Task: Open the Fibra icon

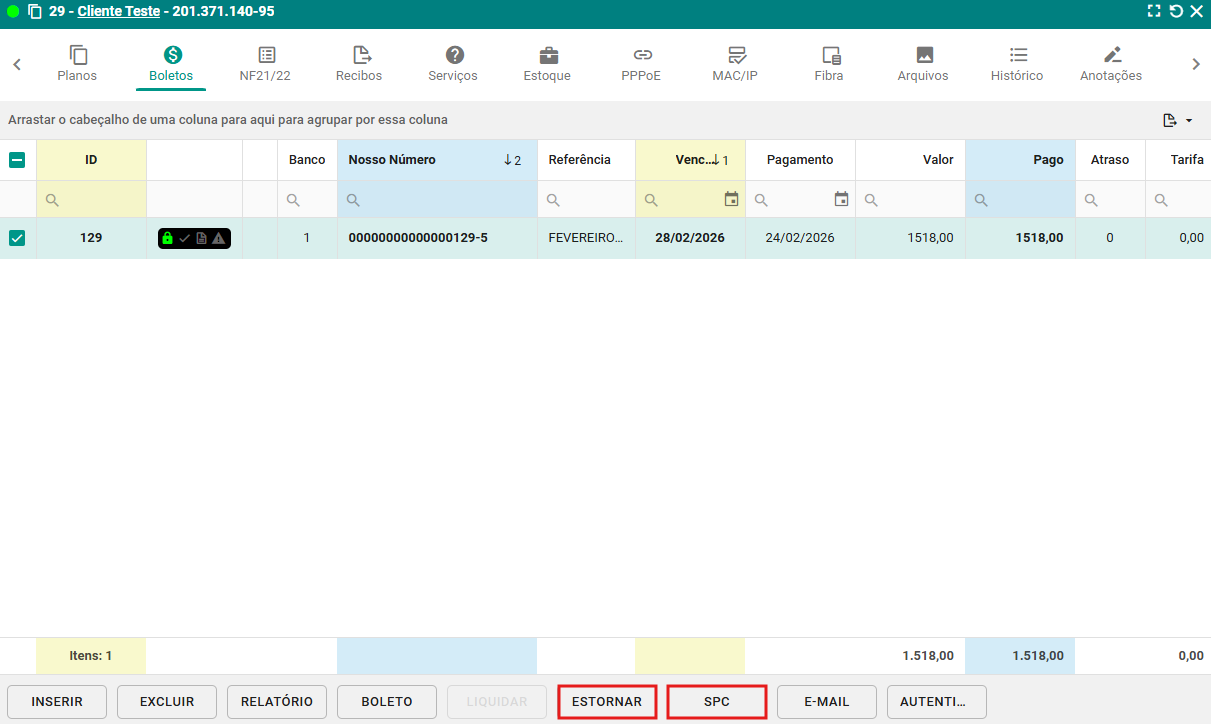Action: point(829,56)
